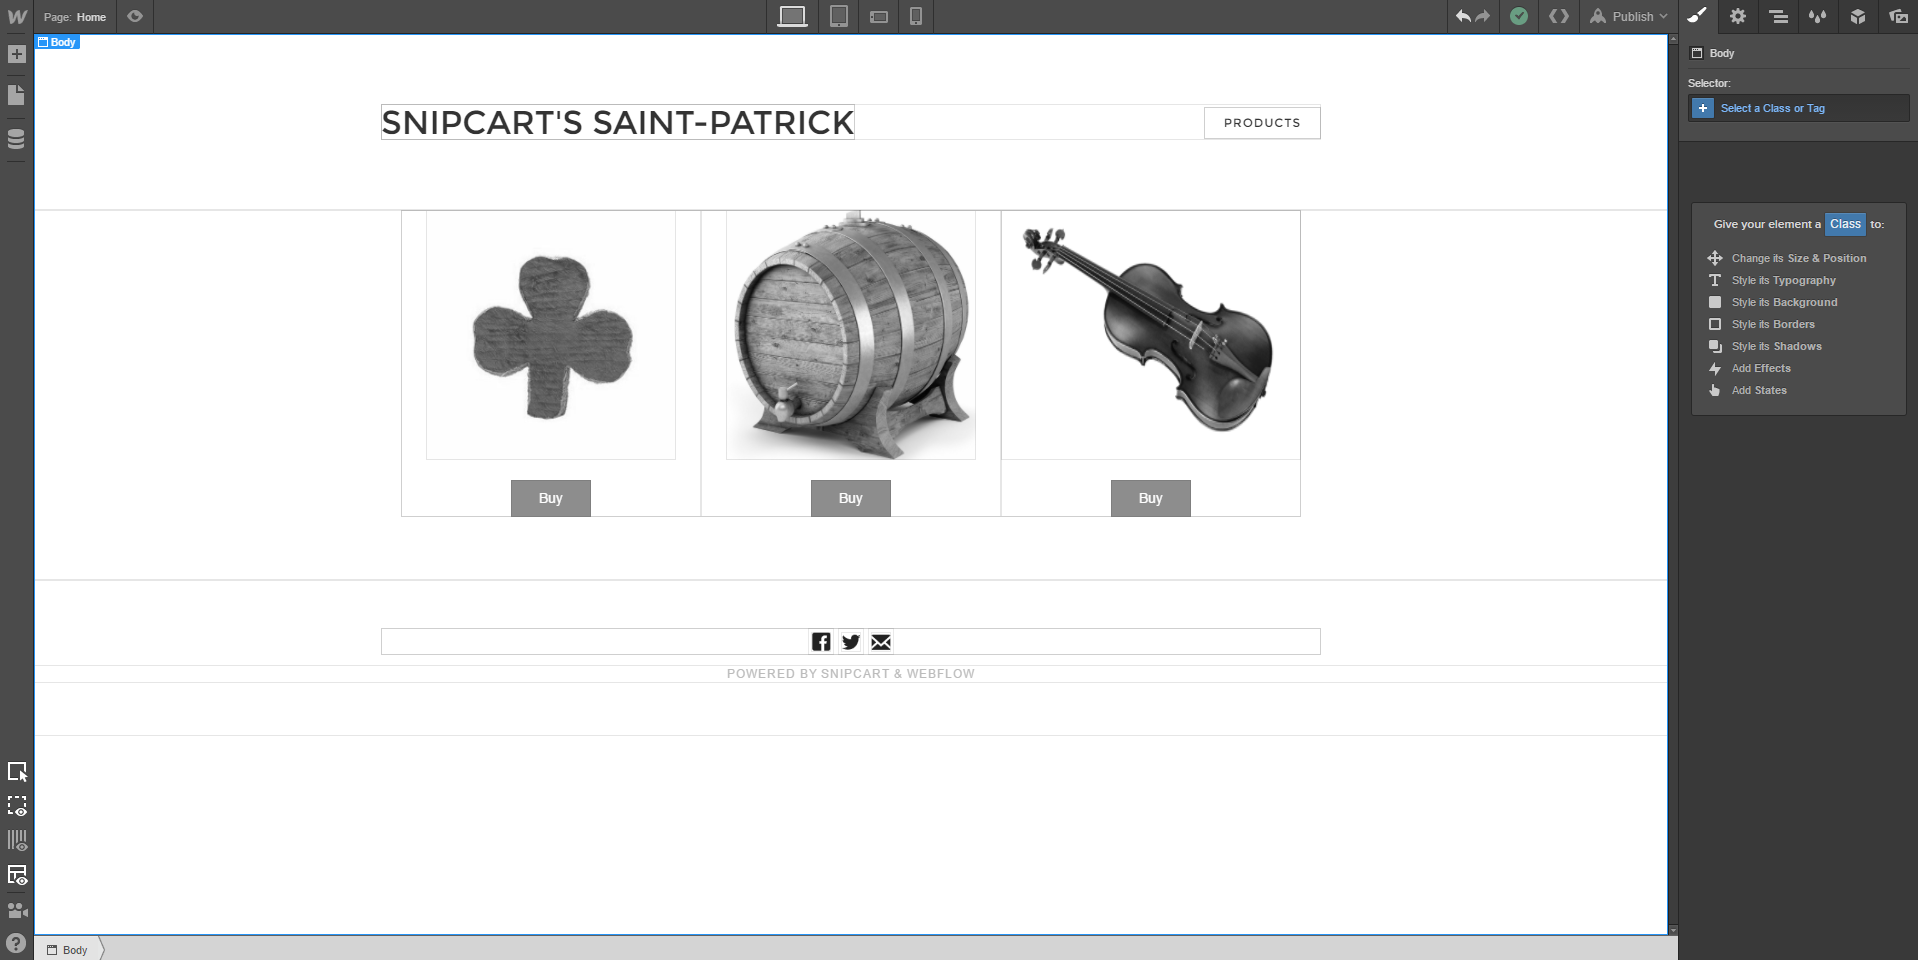Open the help question mark icon
Screen dimensions: 1918x960
[17, 943]
